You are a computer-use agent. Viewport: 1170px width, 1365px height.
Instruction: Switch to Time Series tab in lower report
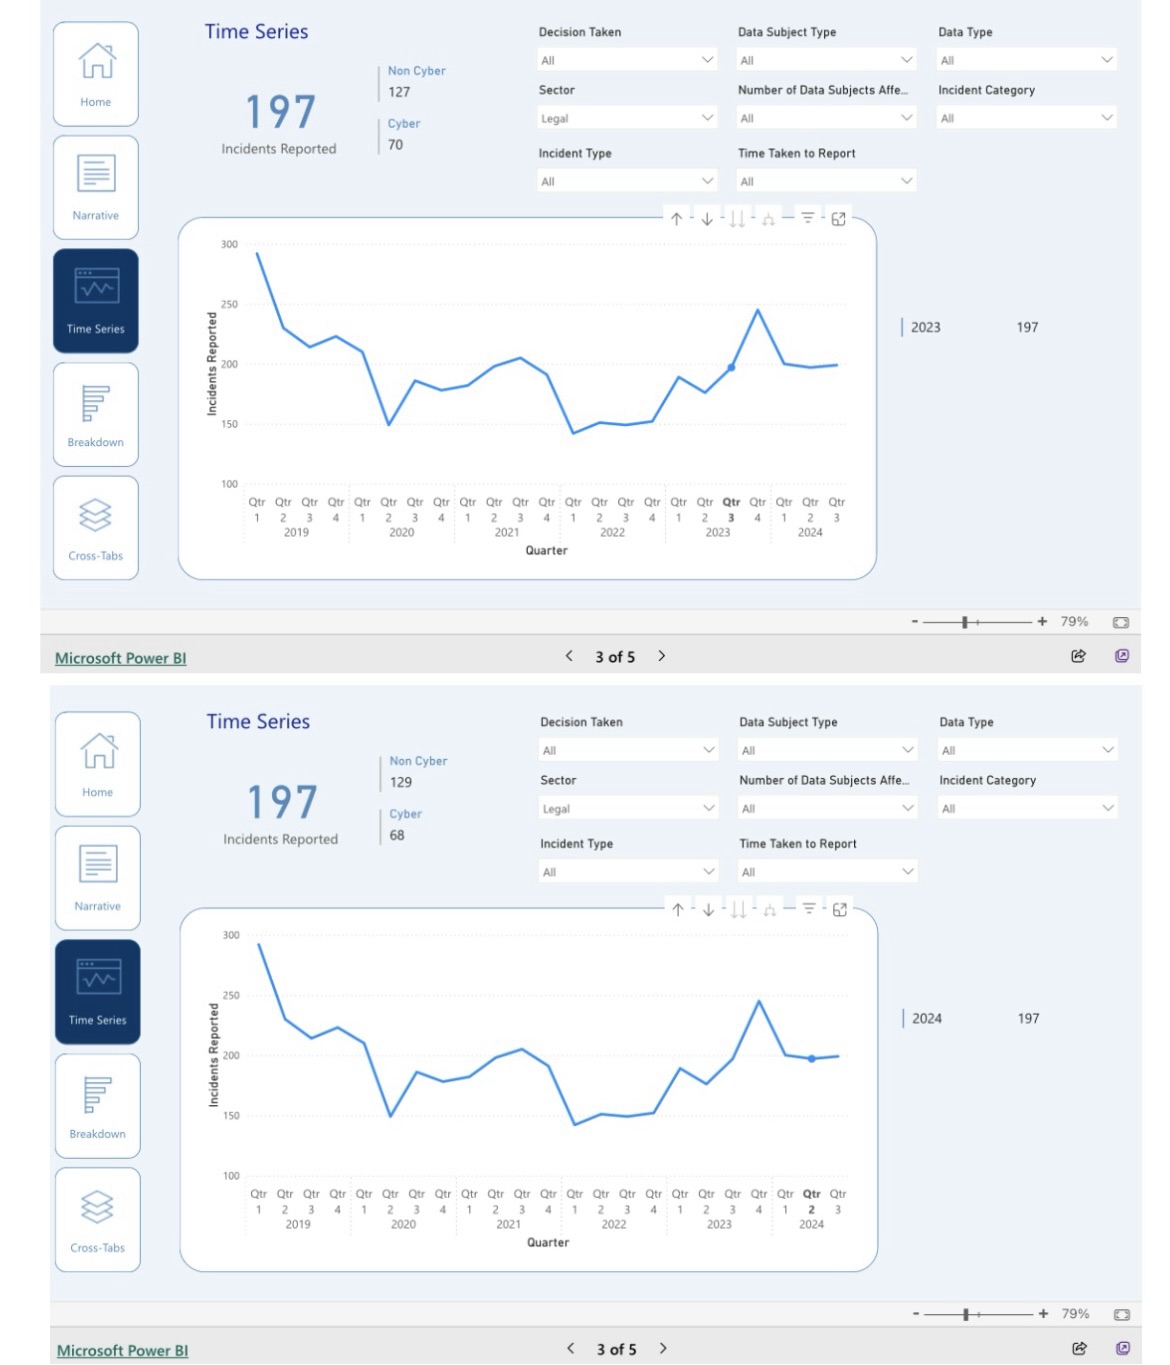[97, 992]
